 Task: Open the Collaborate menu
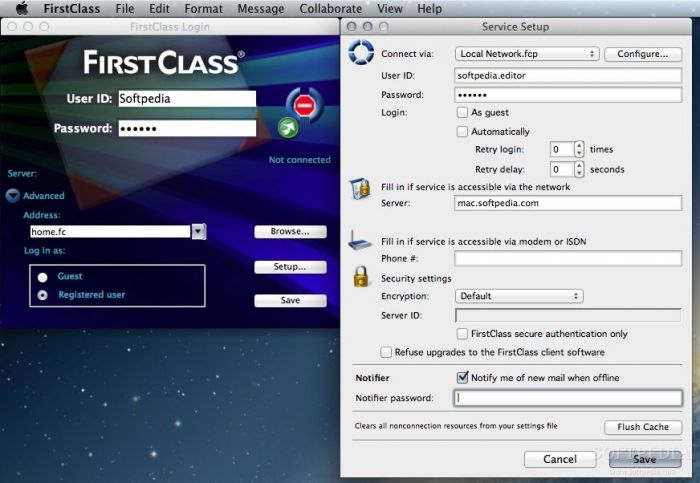331,8
